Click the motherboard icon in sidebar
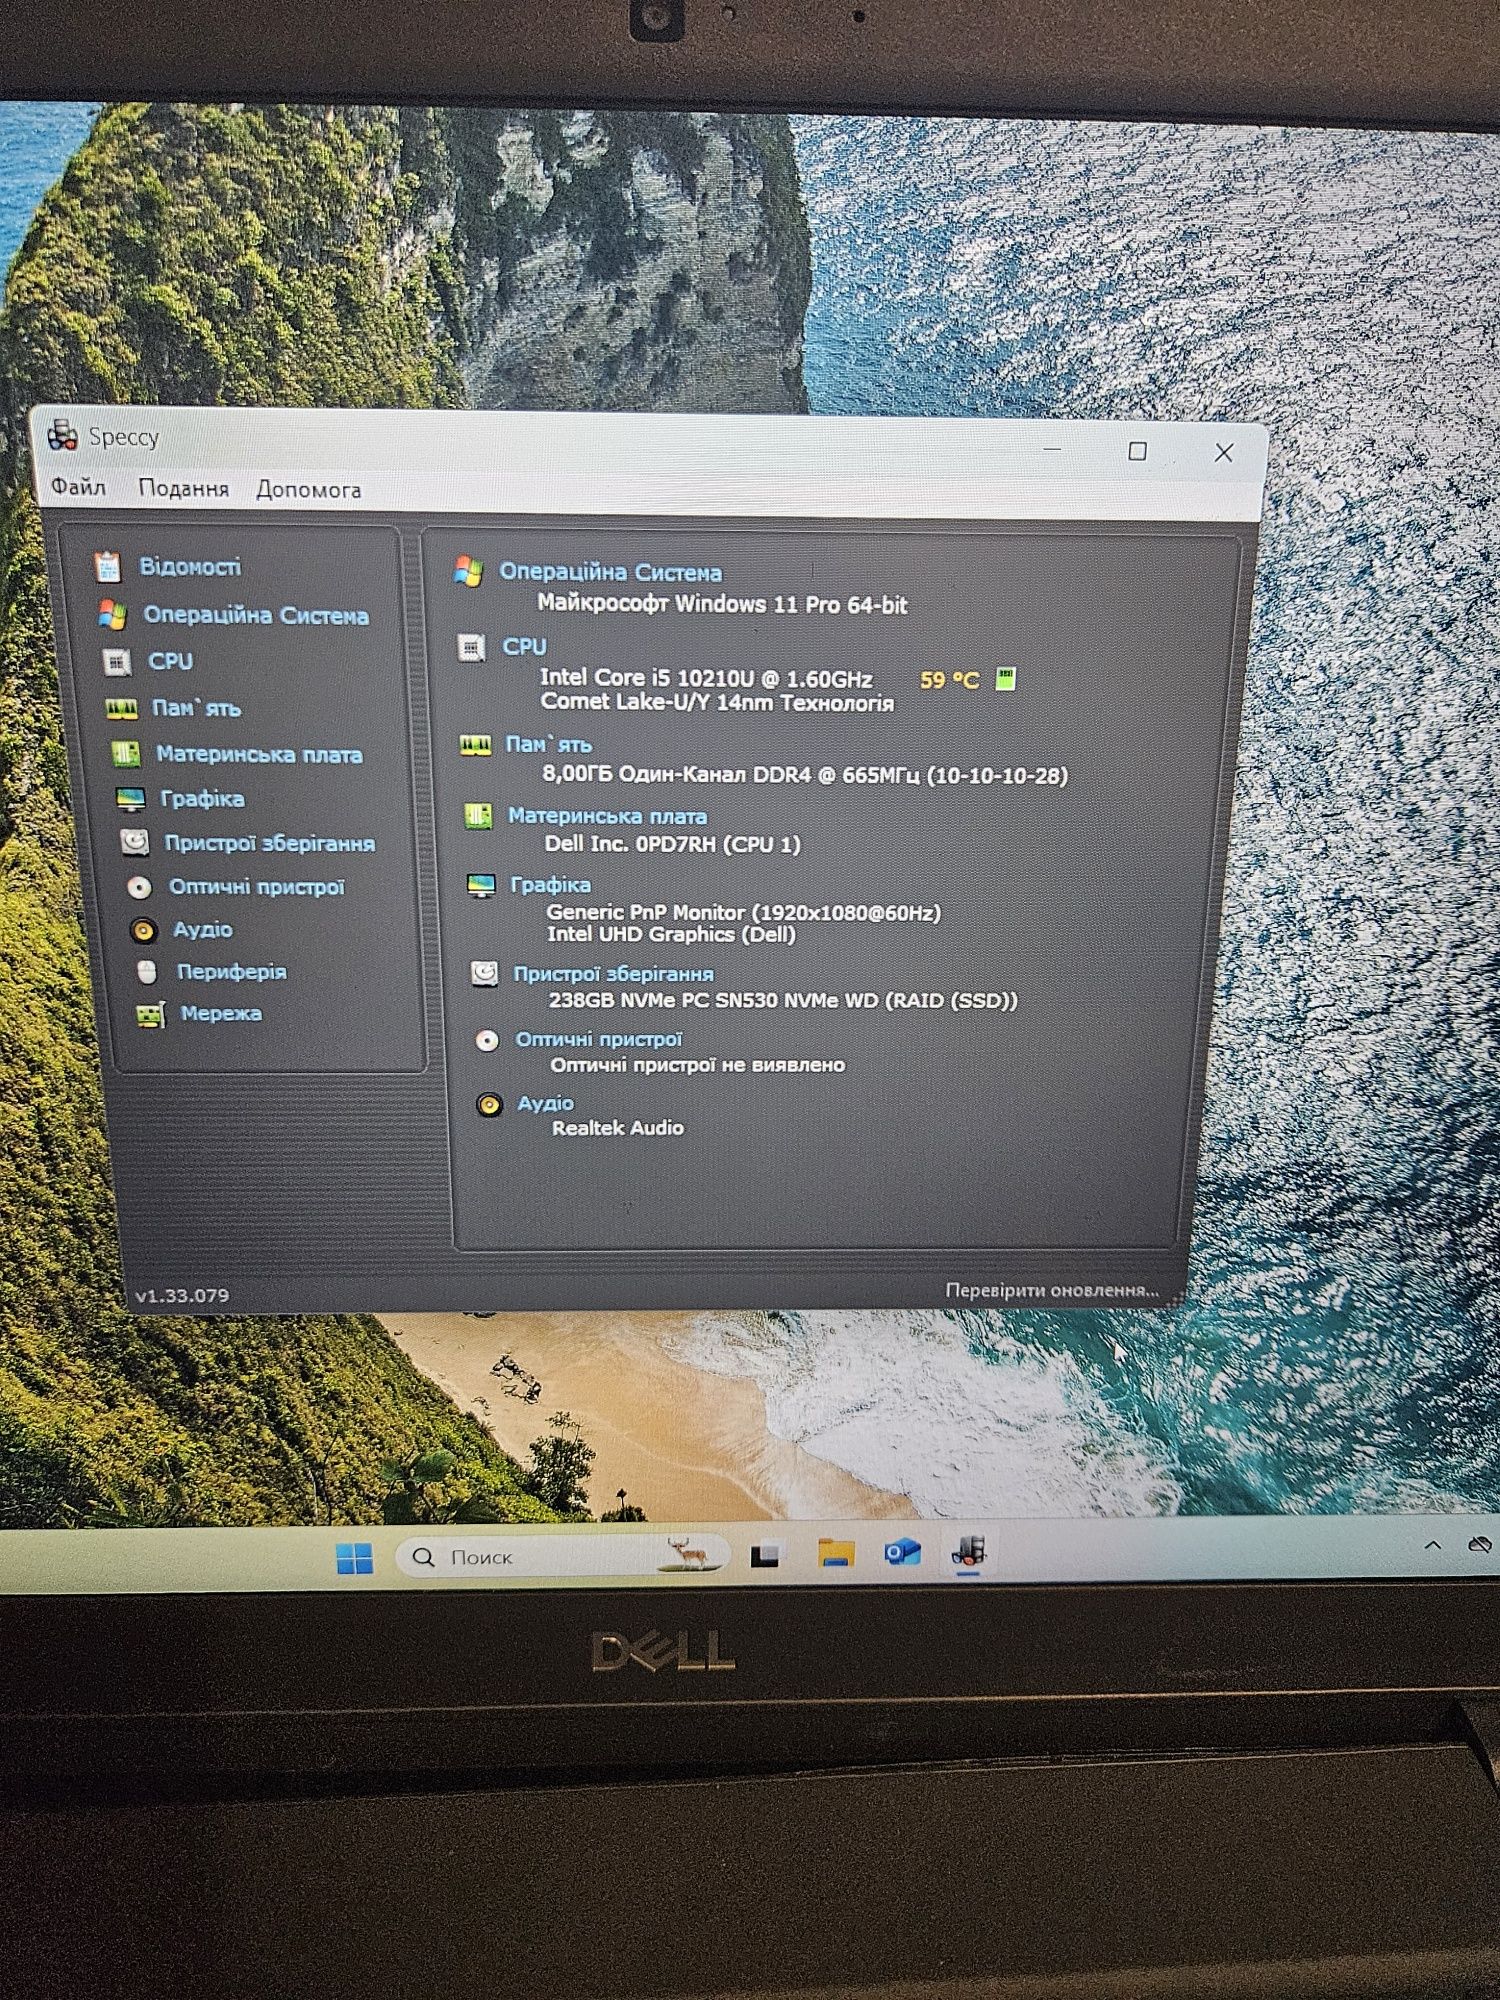 coord(125,754)
